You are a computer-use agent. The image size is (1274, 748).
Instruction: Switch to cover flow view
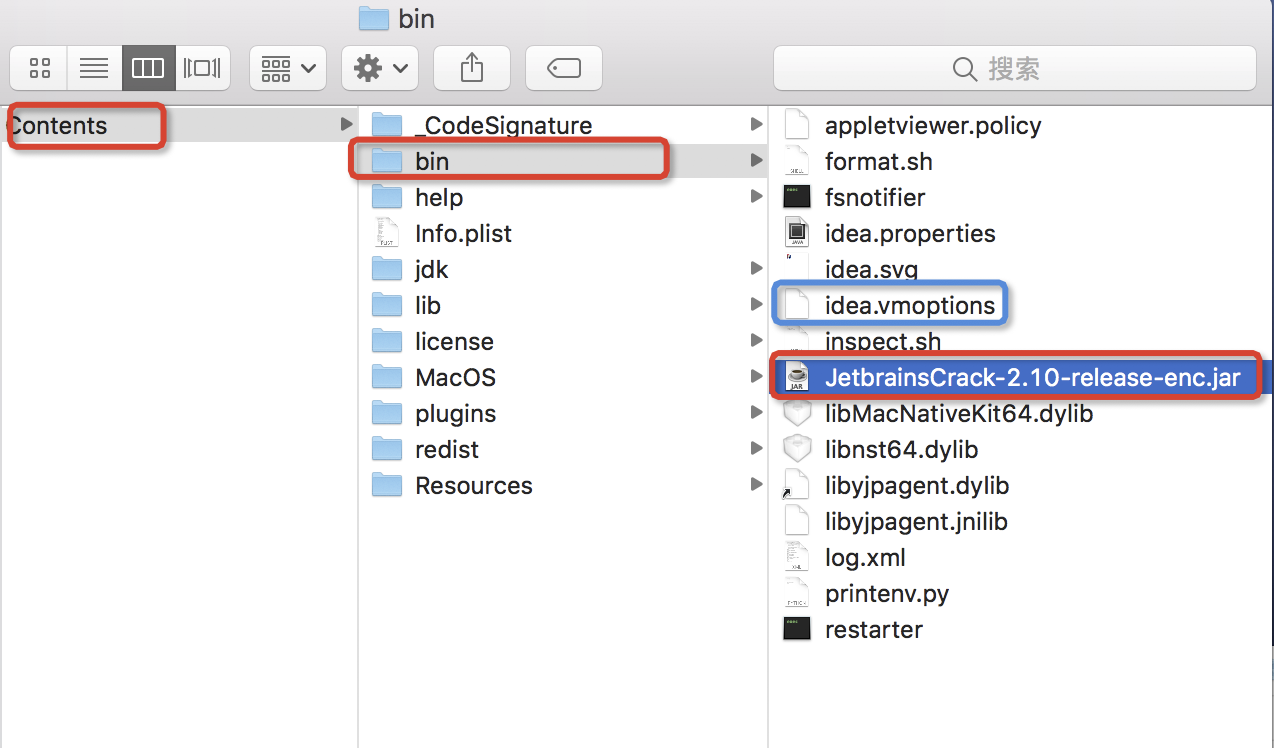pyautogui.click(x=203, y=68)
